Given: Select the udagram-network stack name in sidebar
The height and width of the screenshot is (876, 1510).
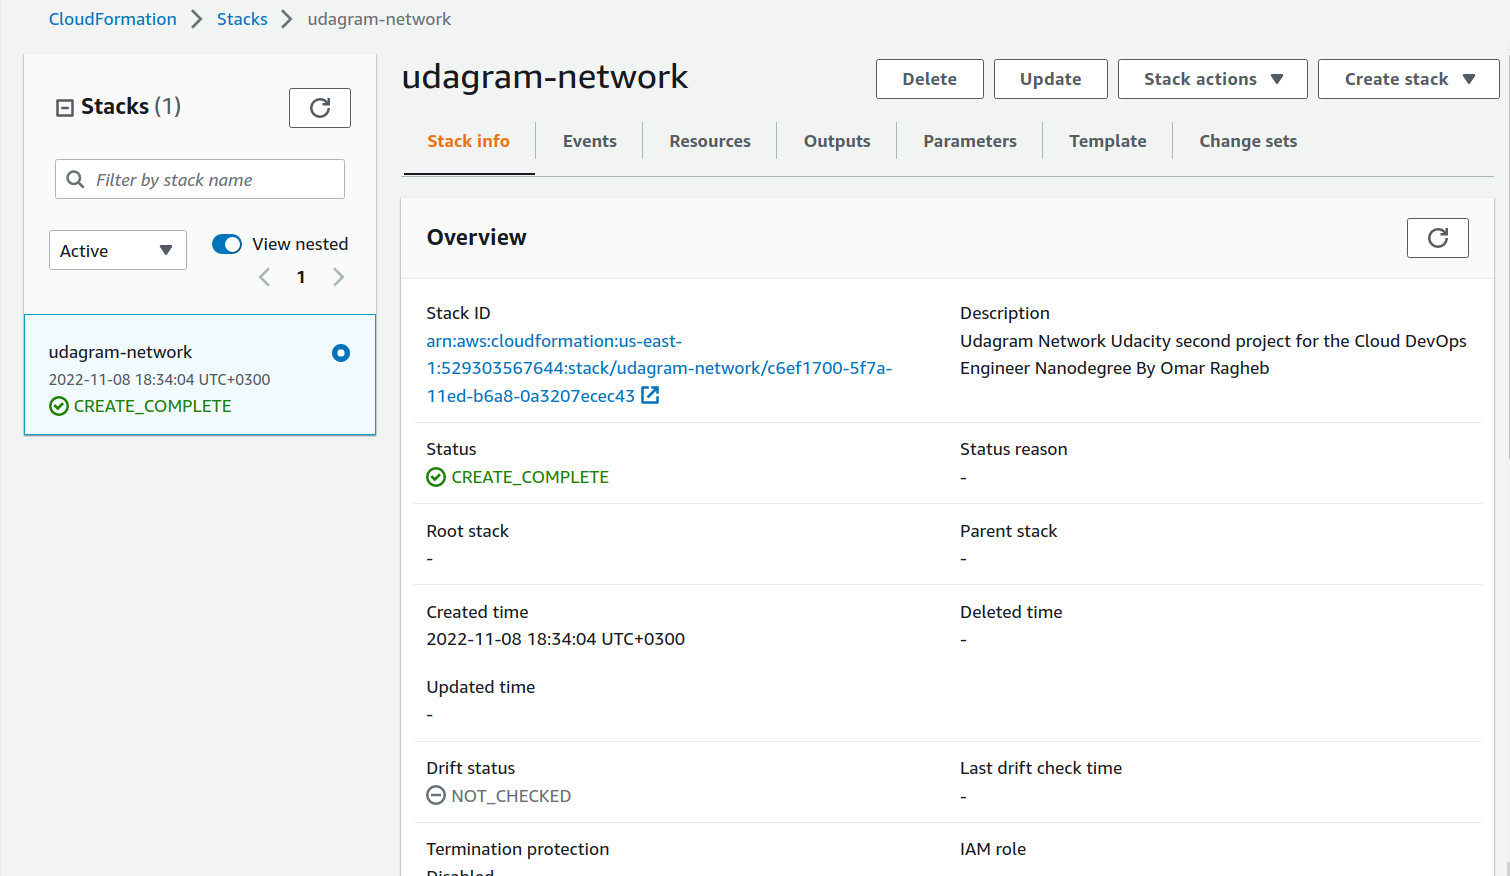Looking at the screenshot, I should [x=120, y=352].
